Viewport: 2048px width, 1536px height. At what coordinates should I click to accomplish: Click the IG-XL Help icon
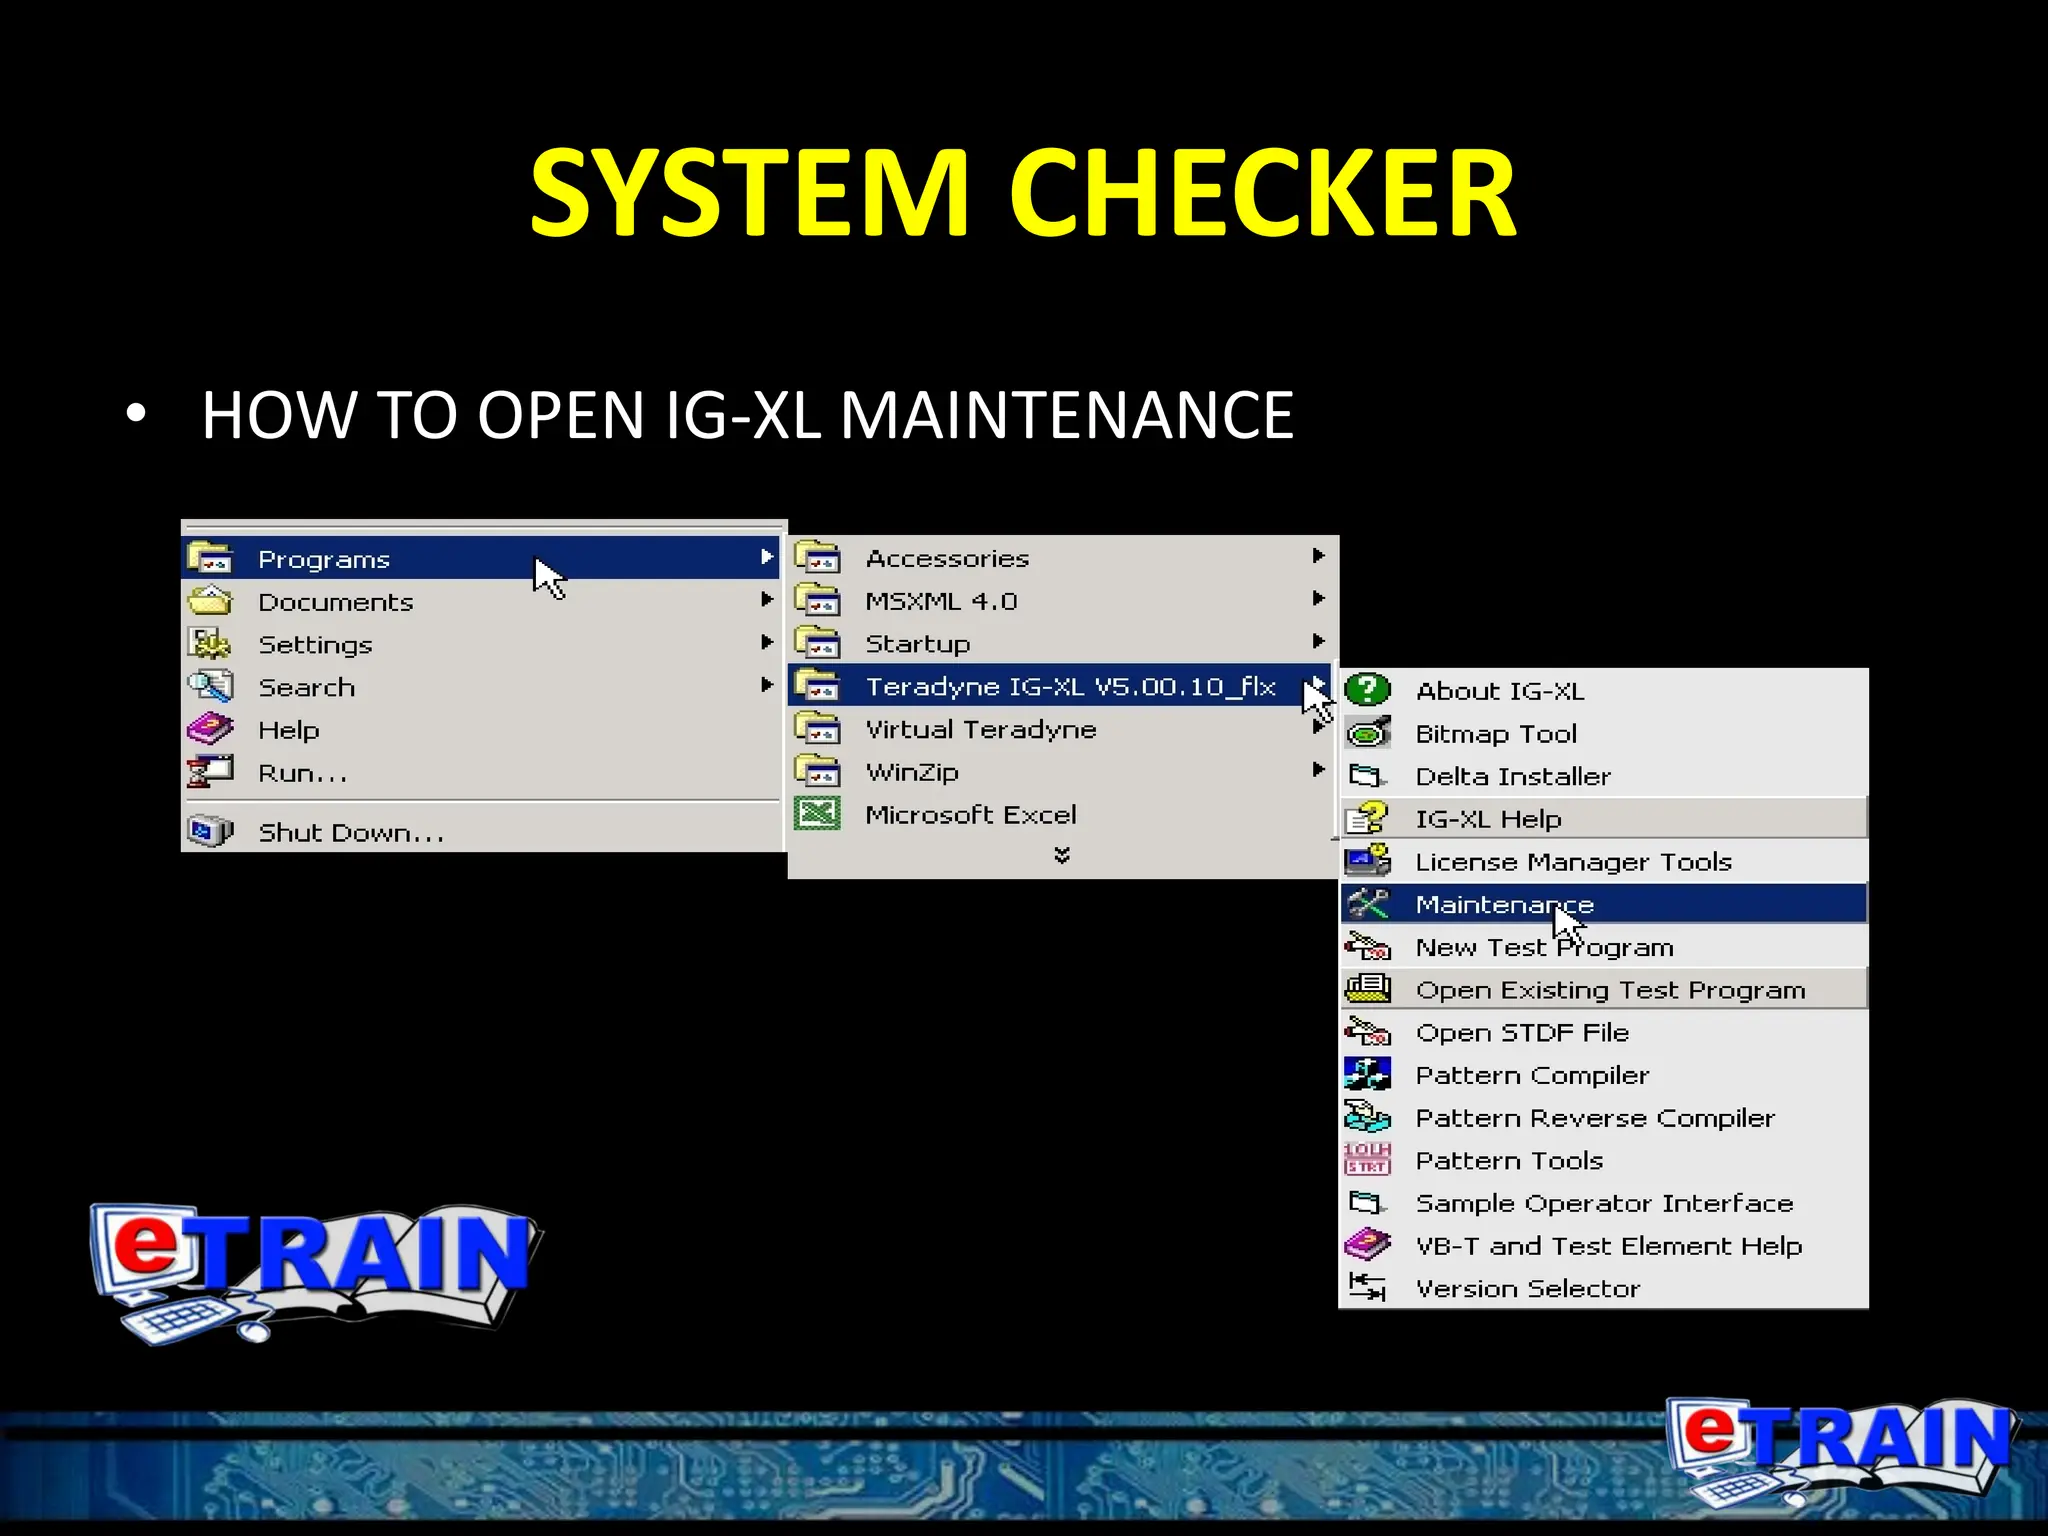1368,818
